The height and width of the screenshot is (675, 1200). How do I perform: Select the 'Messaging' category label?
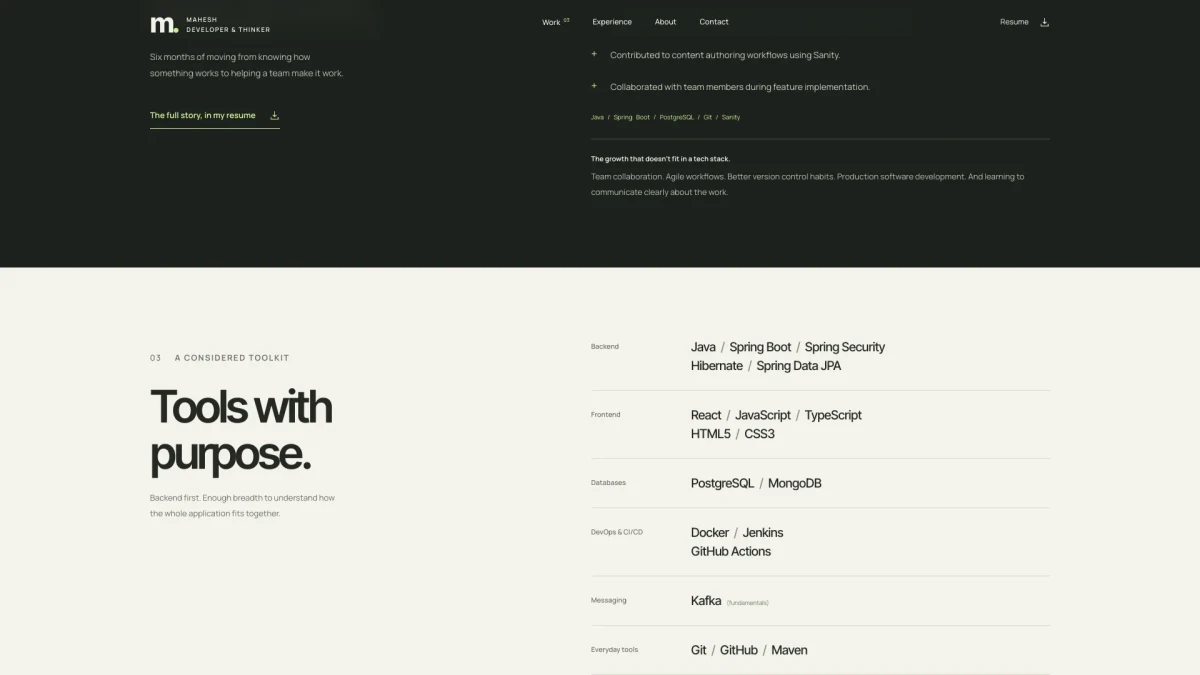609,601
